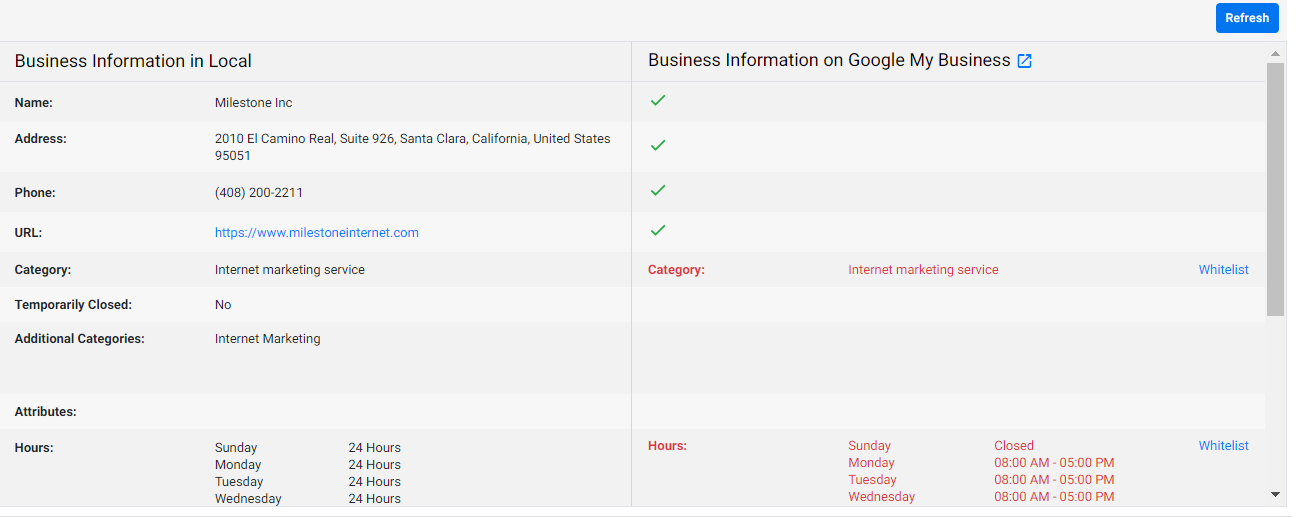Screen dimensions: 1296x518
Task: Click the scrollbar up arrow
Action: click(x=1275, y=53)
